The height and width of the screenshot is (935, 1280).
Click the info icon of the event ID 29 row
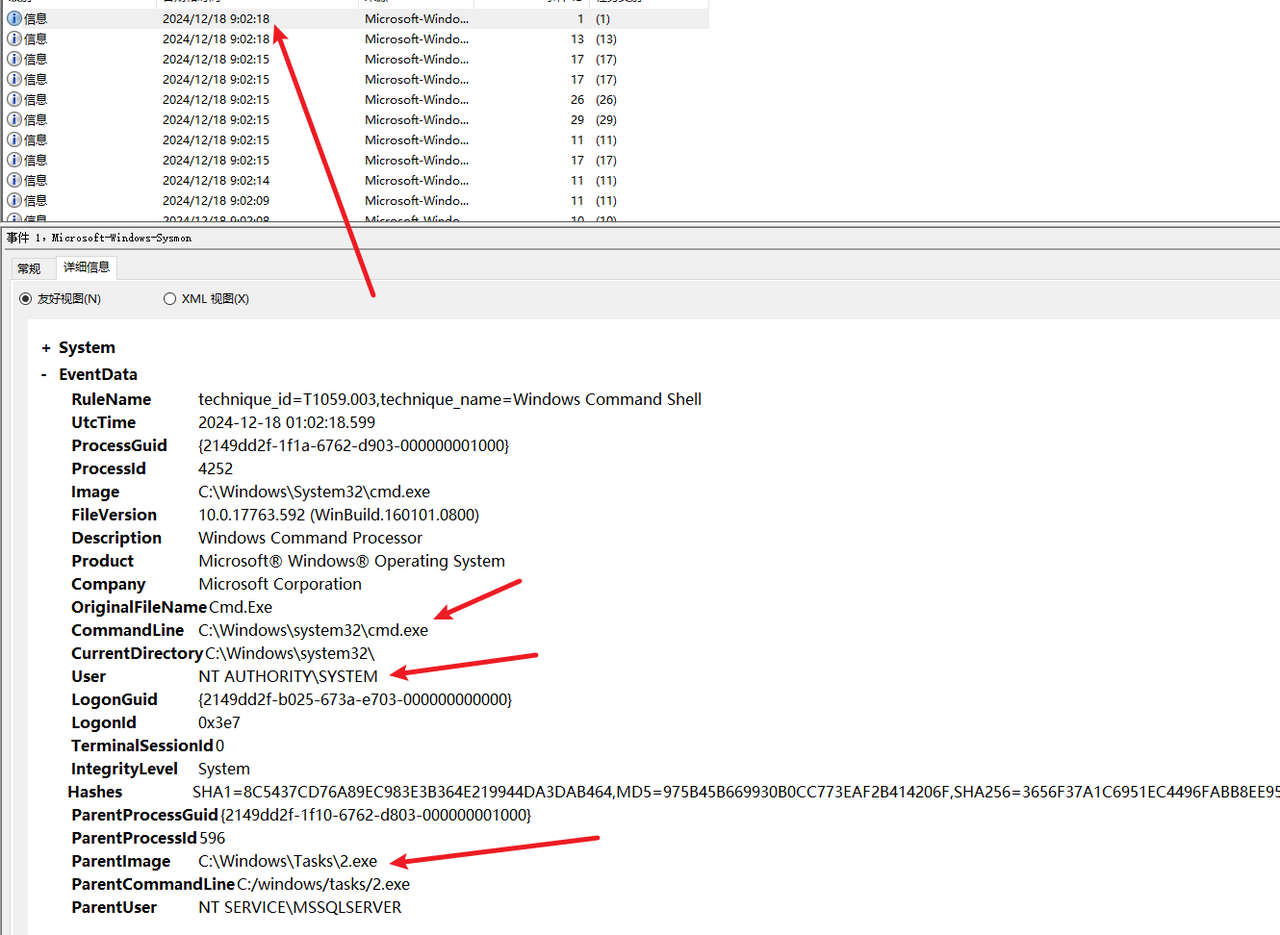pyautogui.click(x=14, y=119)
